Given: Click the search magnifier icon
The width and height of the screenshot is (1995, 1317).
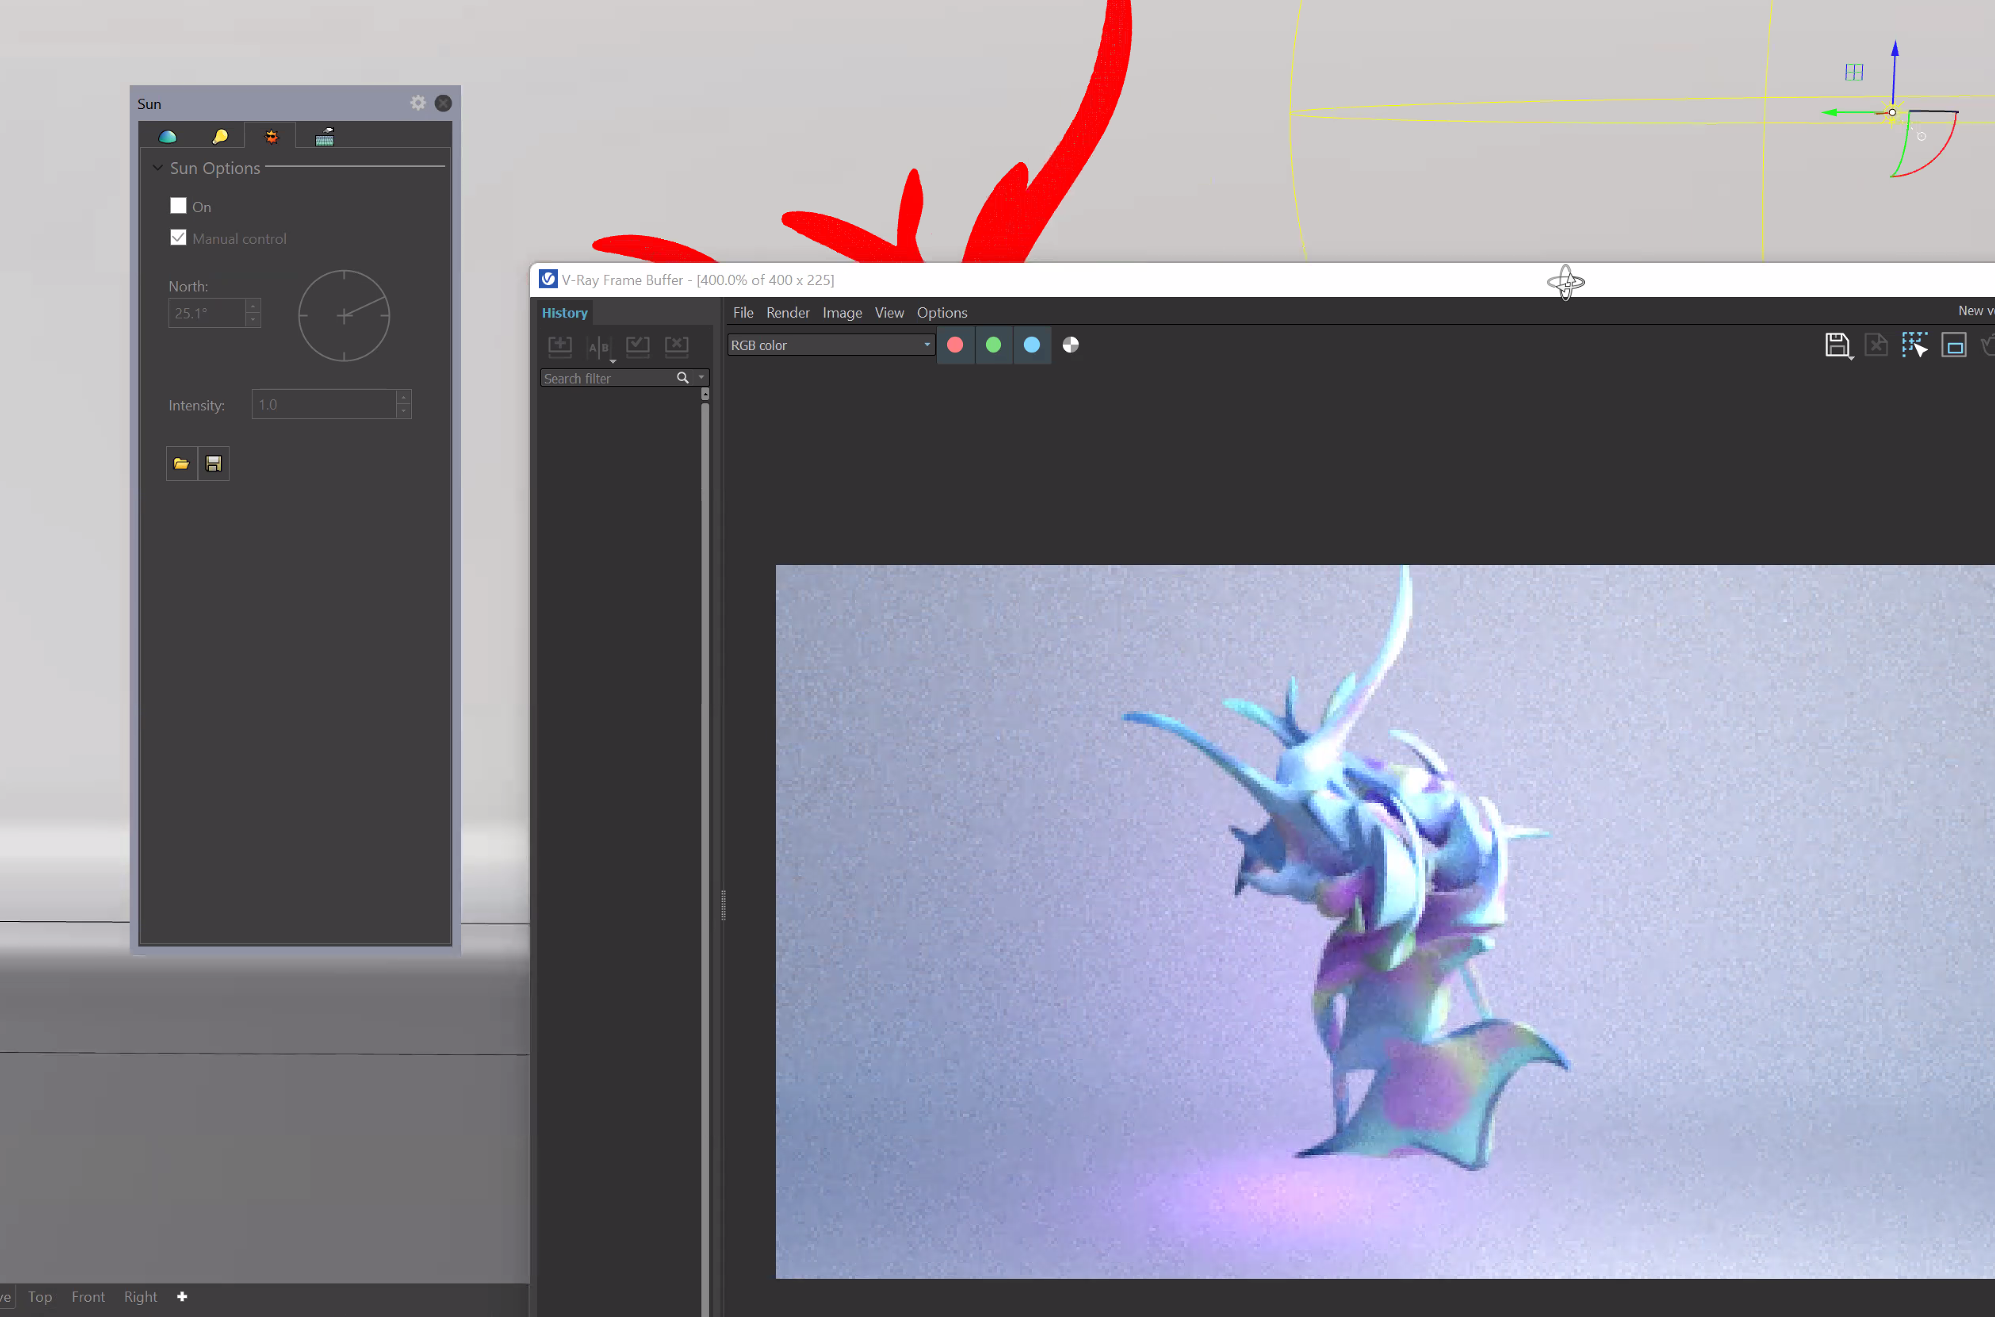Looking at the screenshot, I should point(683,378).
